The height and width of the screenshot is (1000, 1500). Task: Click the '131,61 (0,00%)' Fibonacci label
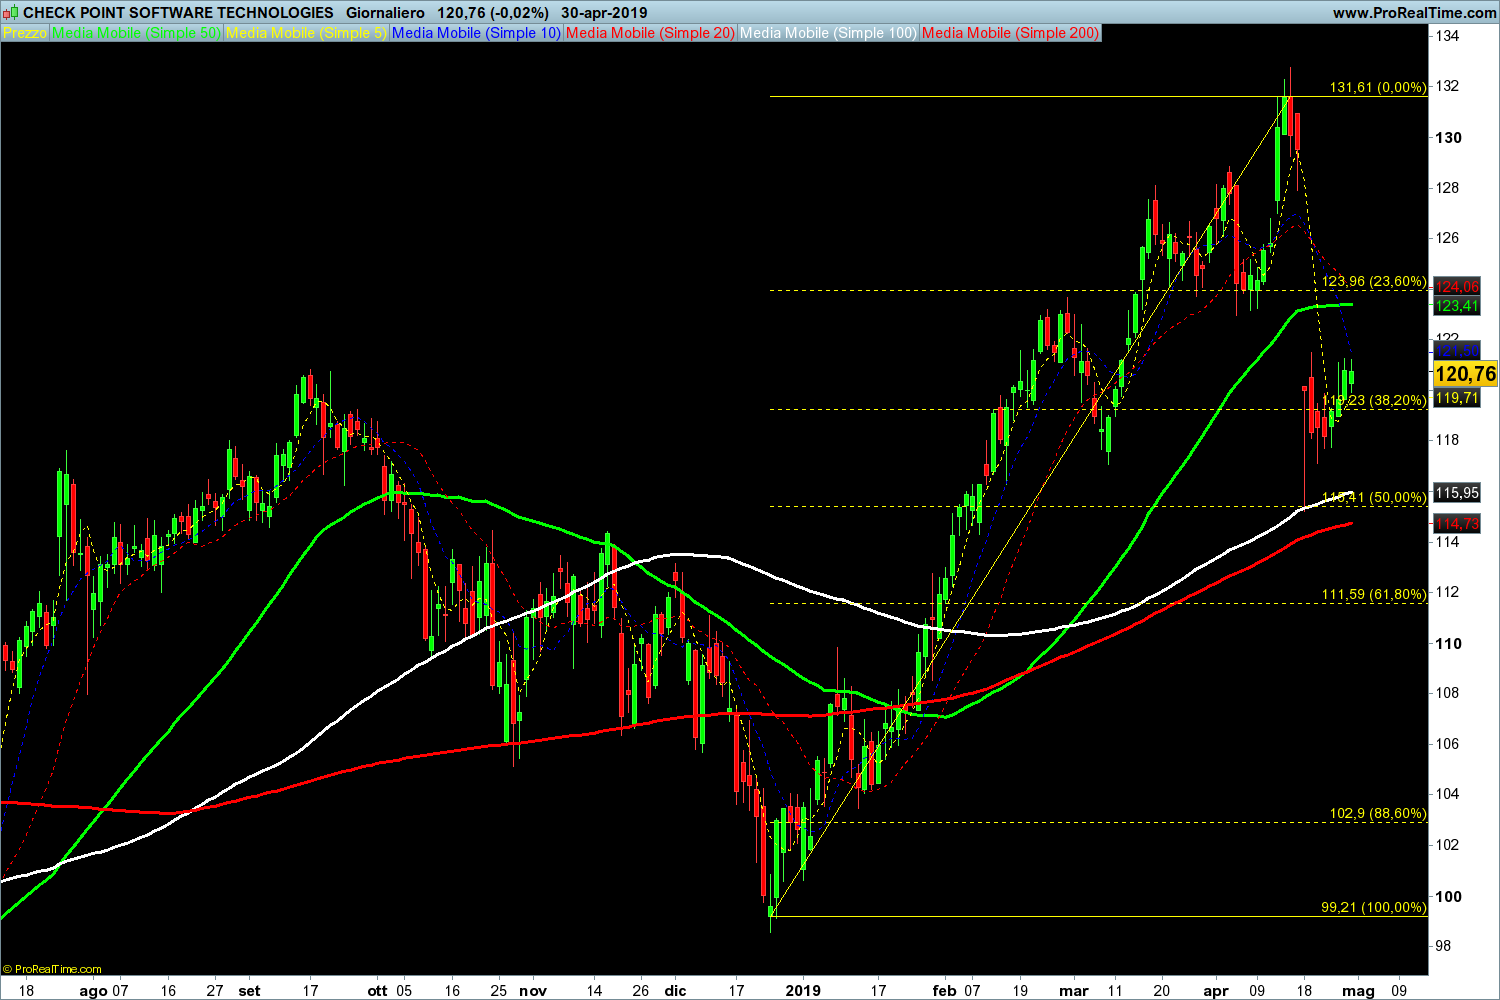(x=1378, y=88)
